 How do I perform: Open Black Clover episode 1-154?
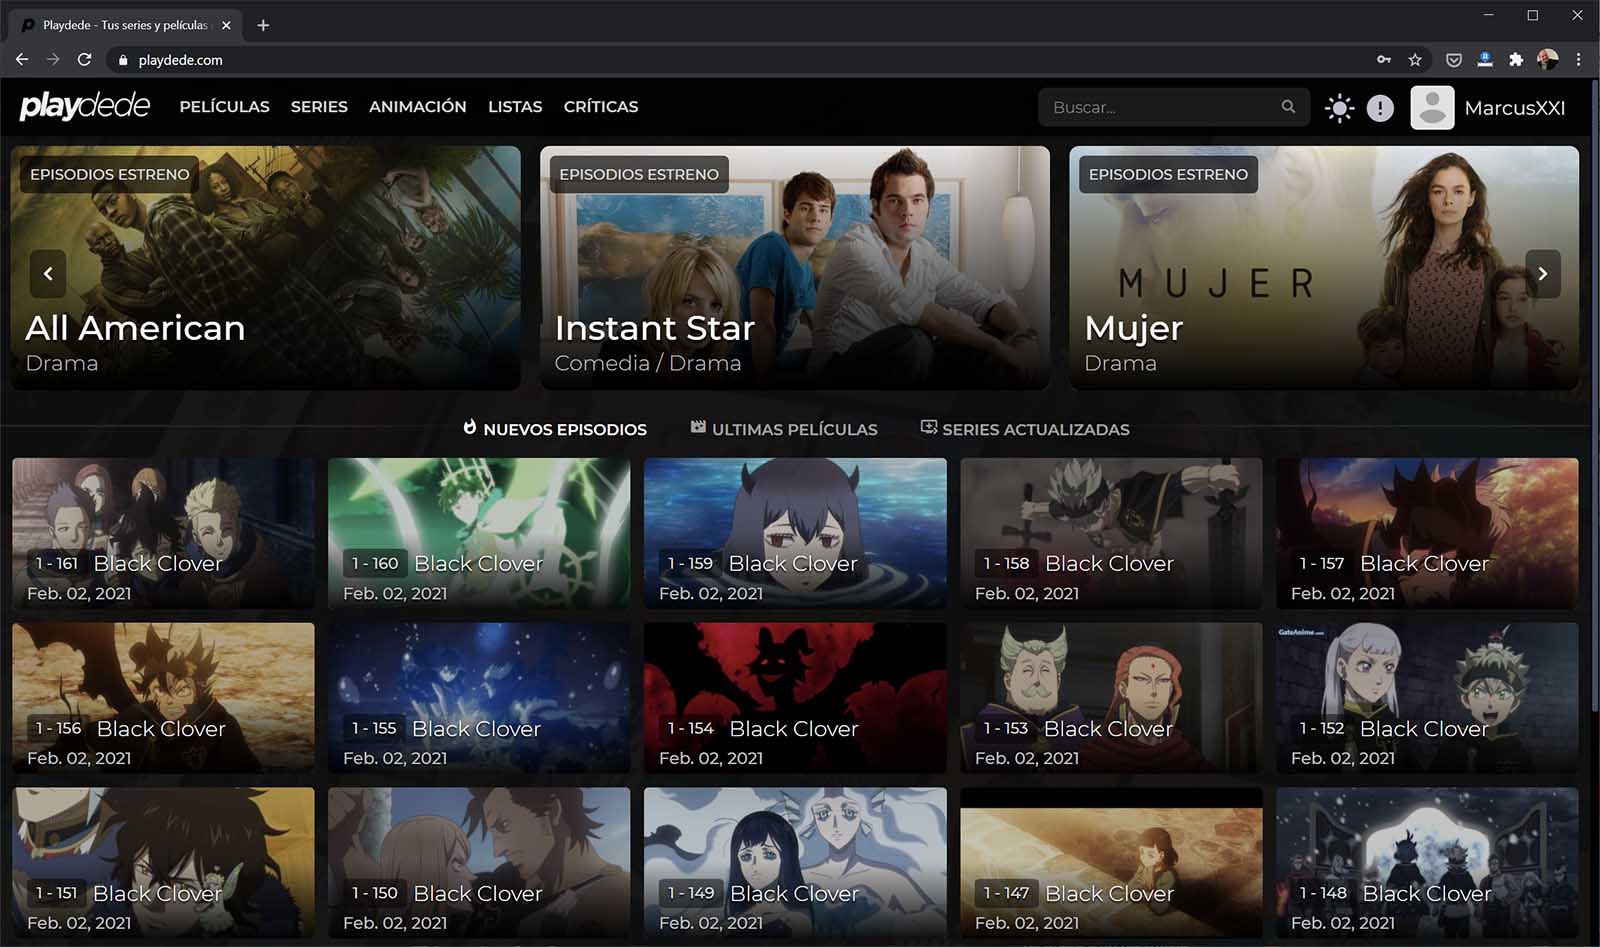[795, 698]
